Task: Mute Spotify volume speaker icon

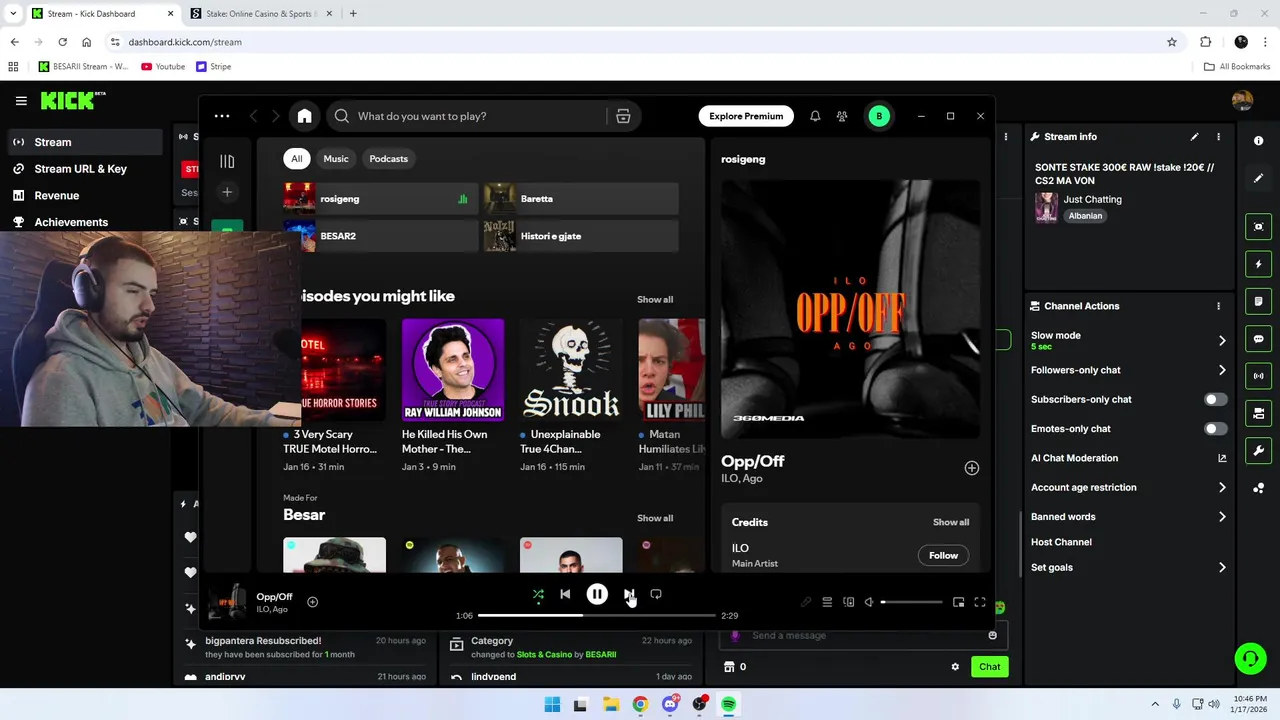Action: [x=869, y=602]
